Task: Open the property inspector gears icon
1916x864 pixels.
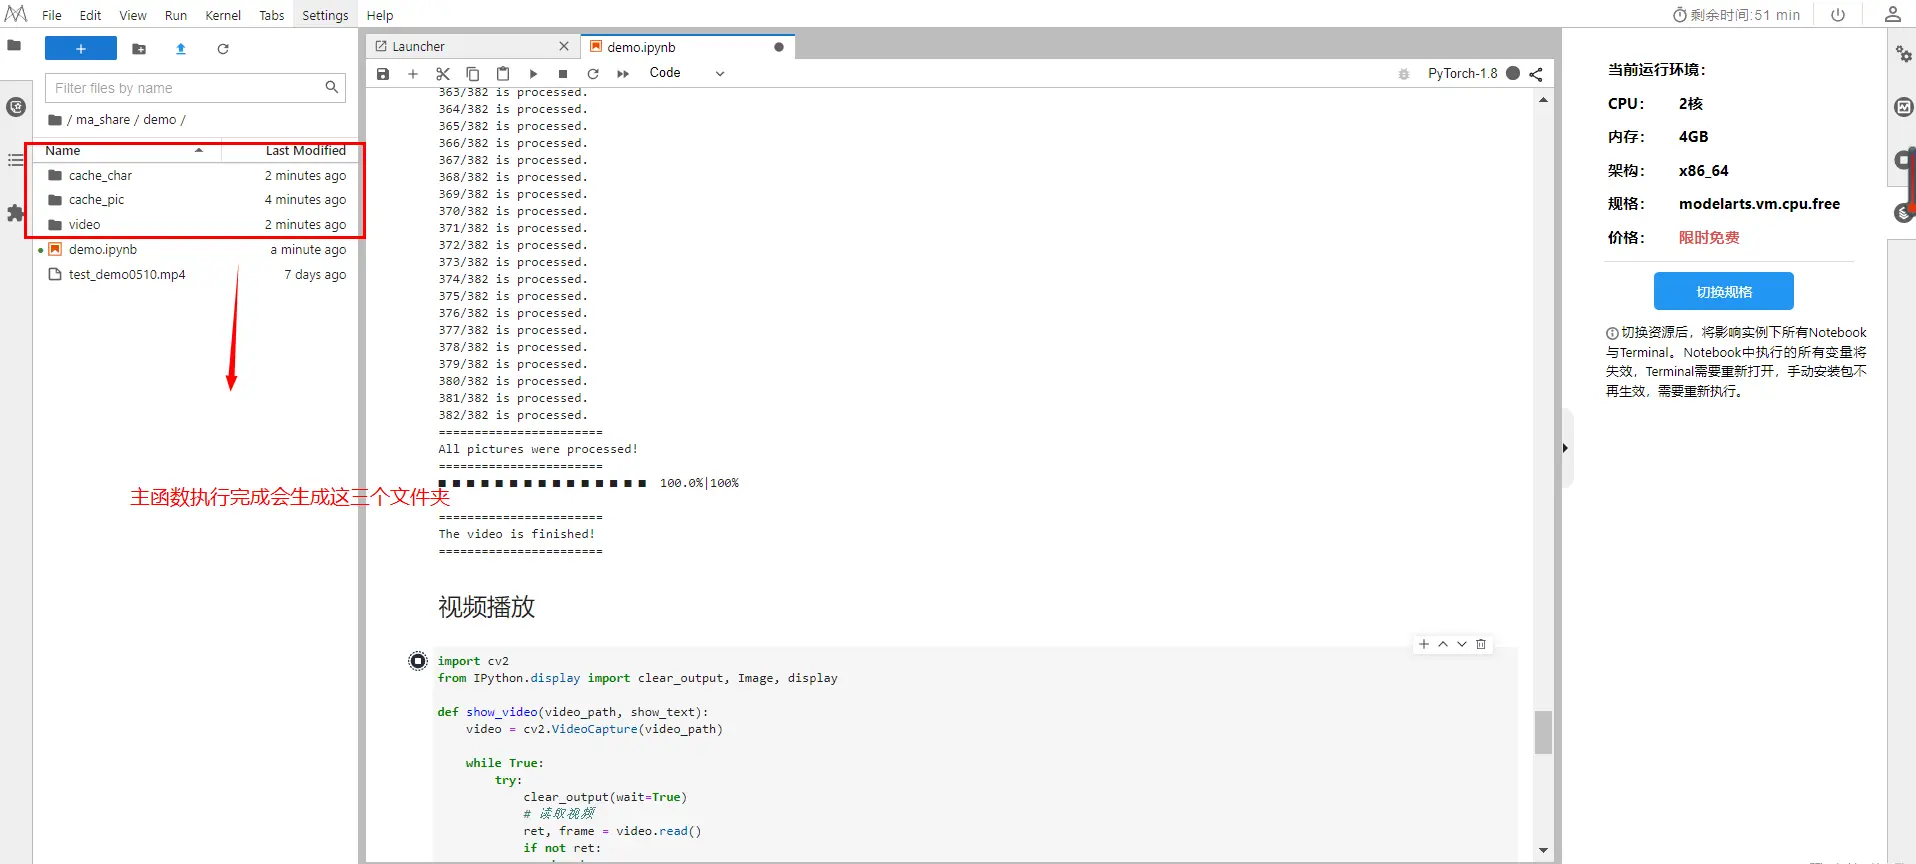Action: coord(1904,54)
